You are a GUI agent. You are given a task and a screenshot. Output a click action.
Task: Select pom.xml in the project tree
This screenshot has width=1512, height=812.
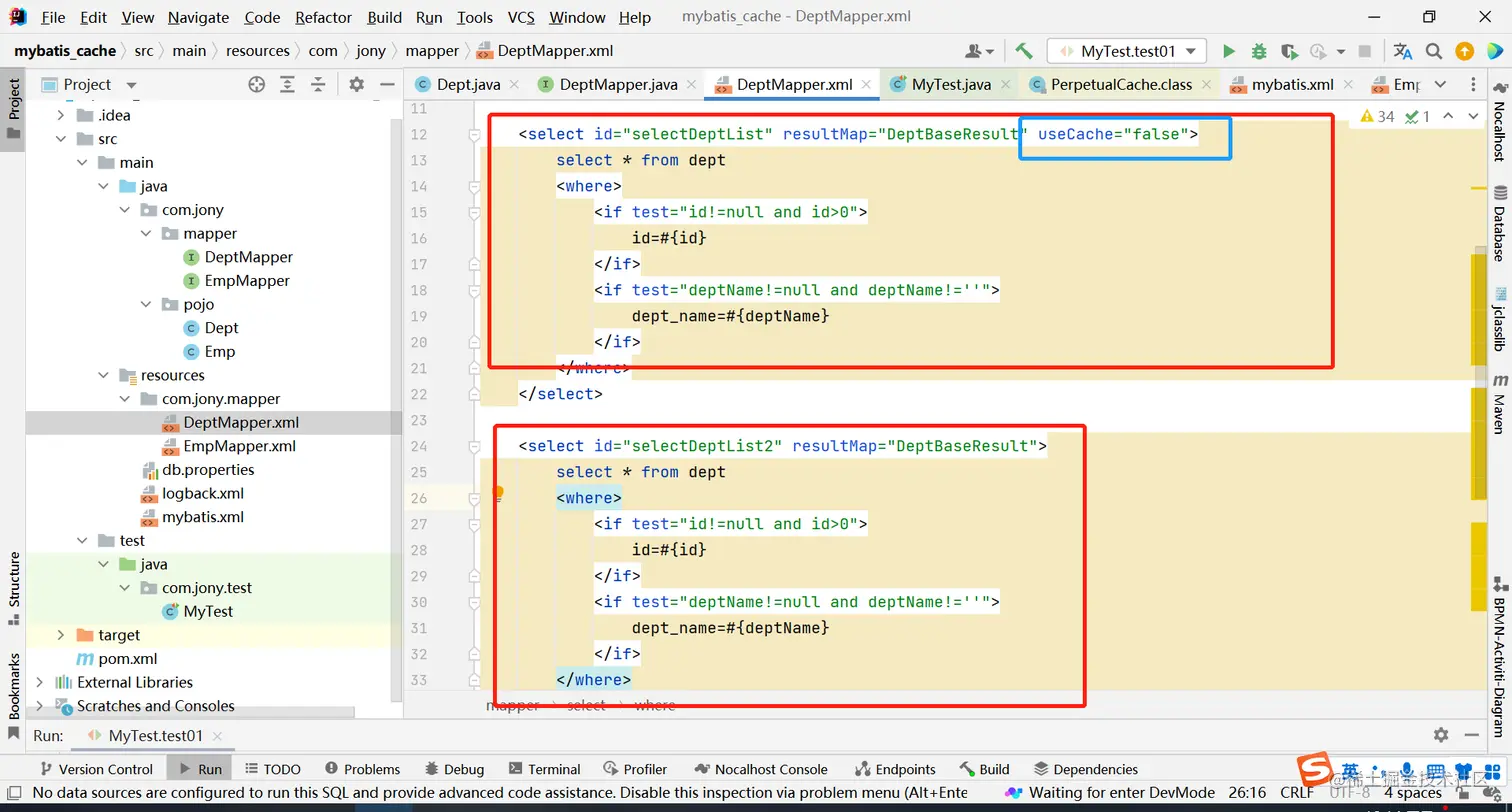tap(127, 658)
